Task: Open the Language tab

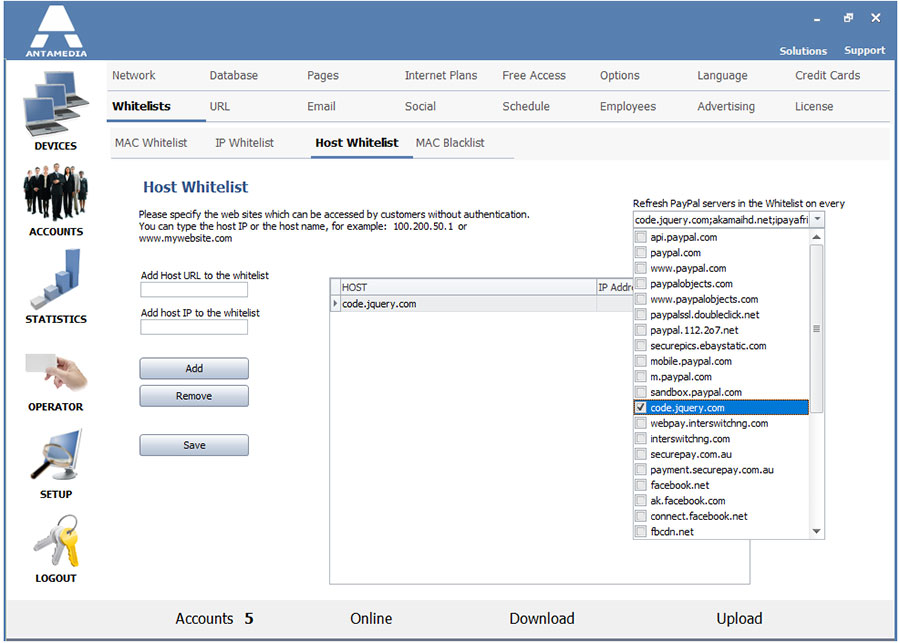Action: pos(722,75)
